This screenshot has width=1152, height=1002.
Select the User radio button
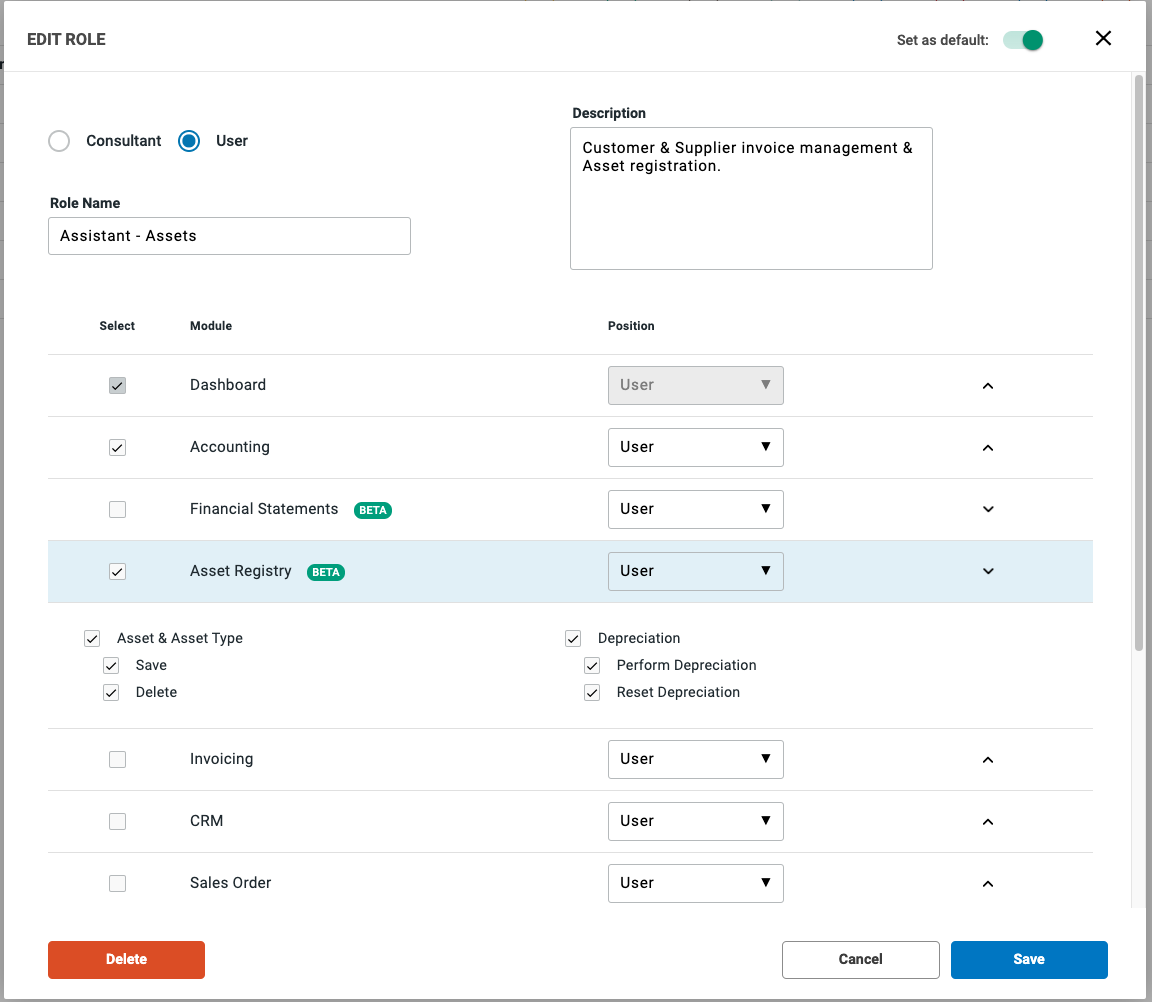pos(189,141)
